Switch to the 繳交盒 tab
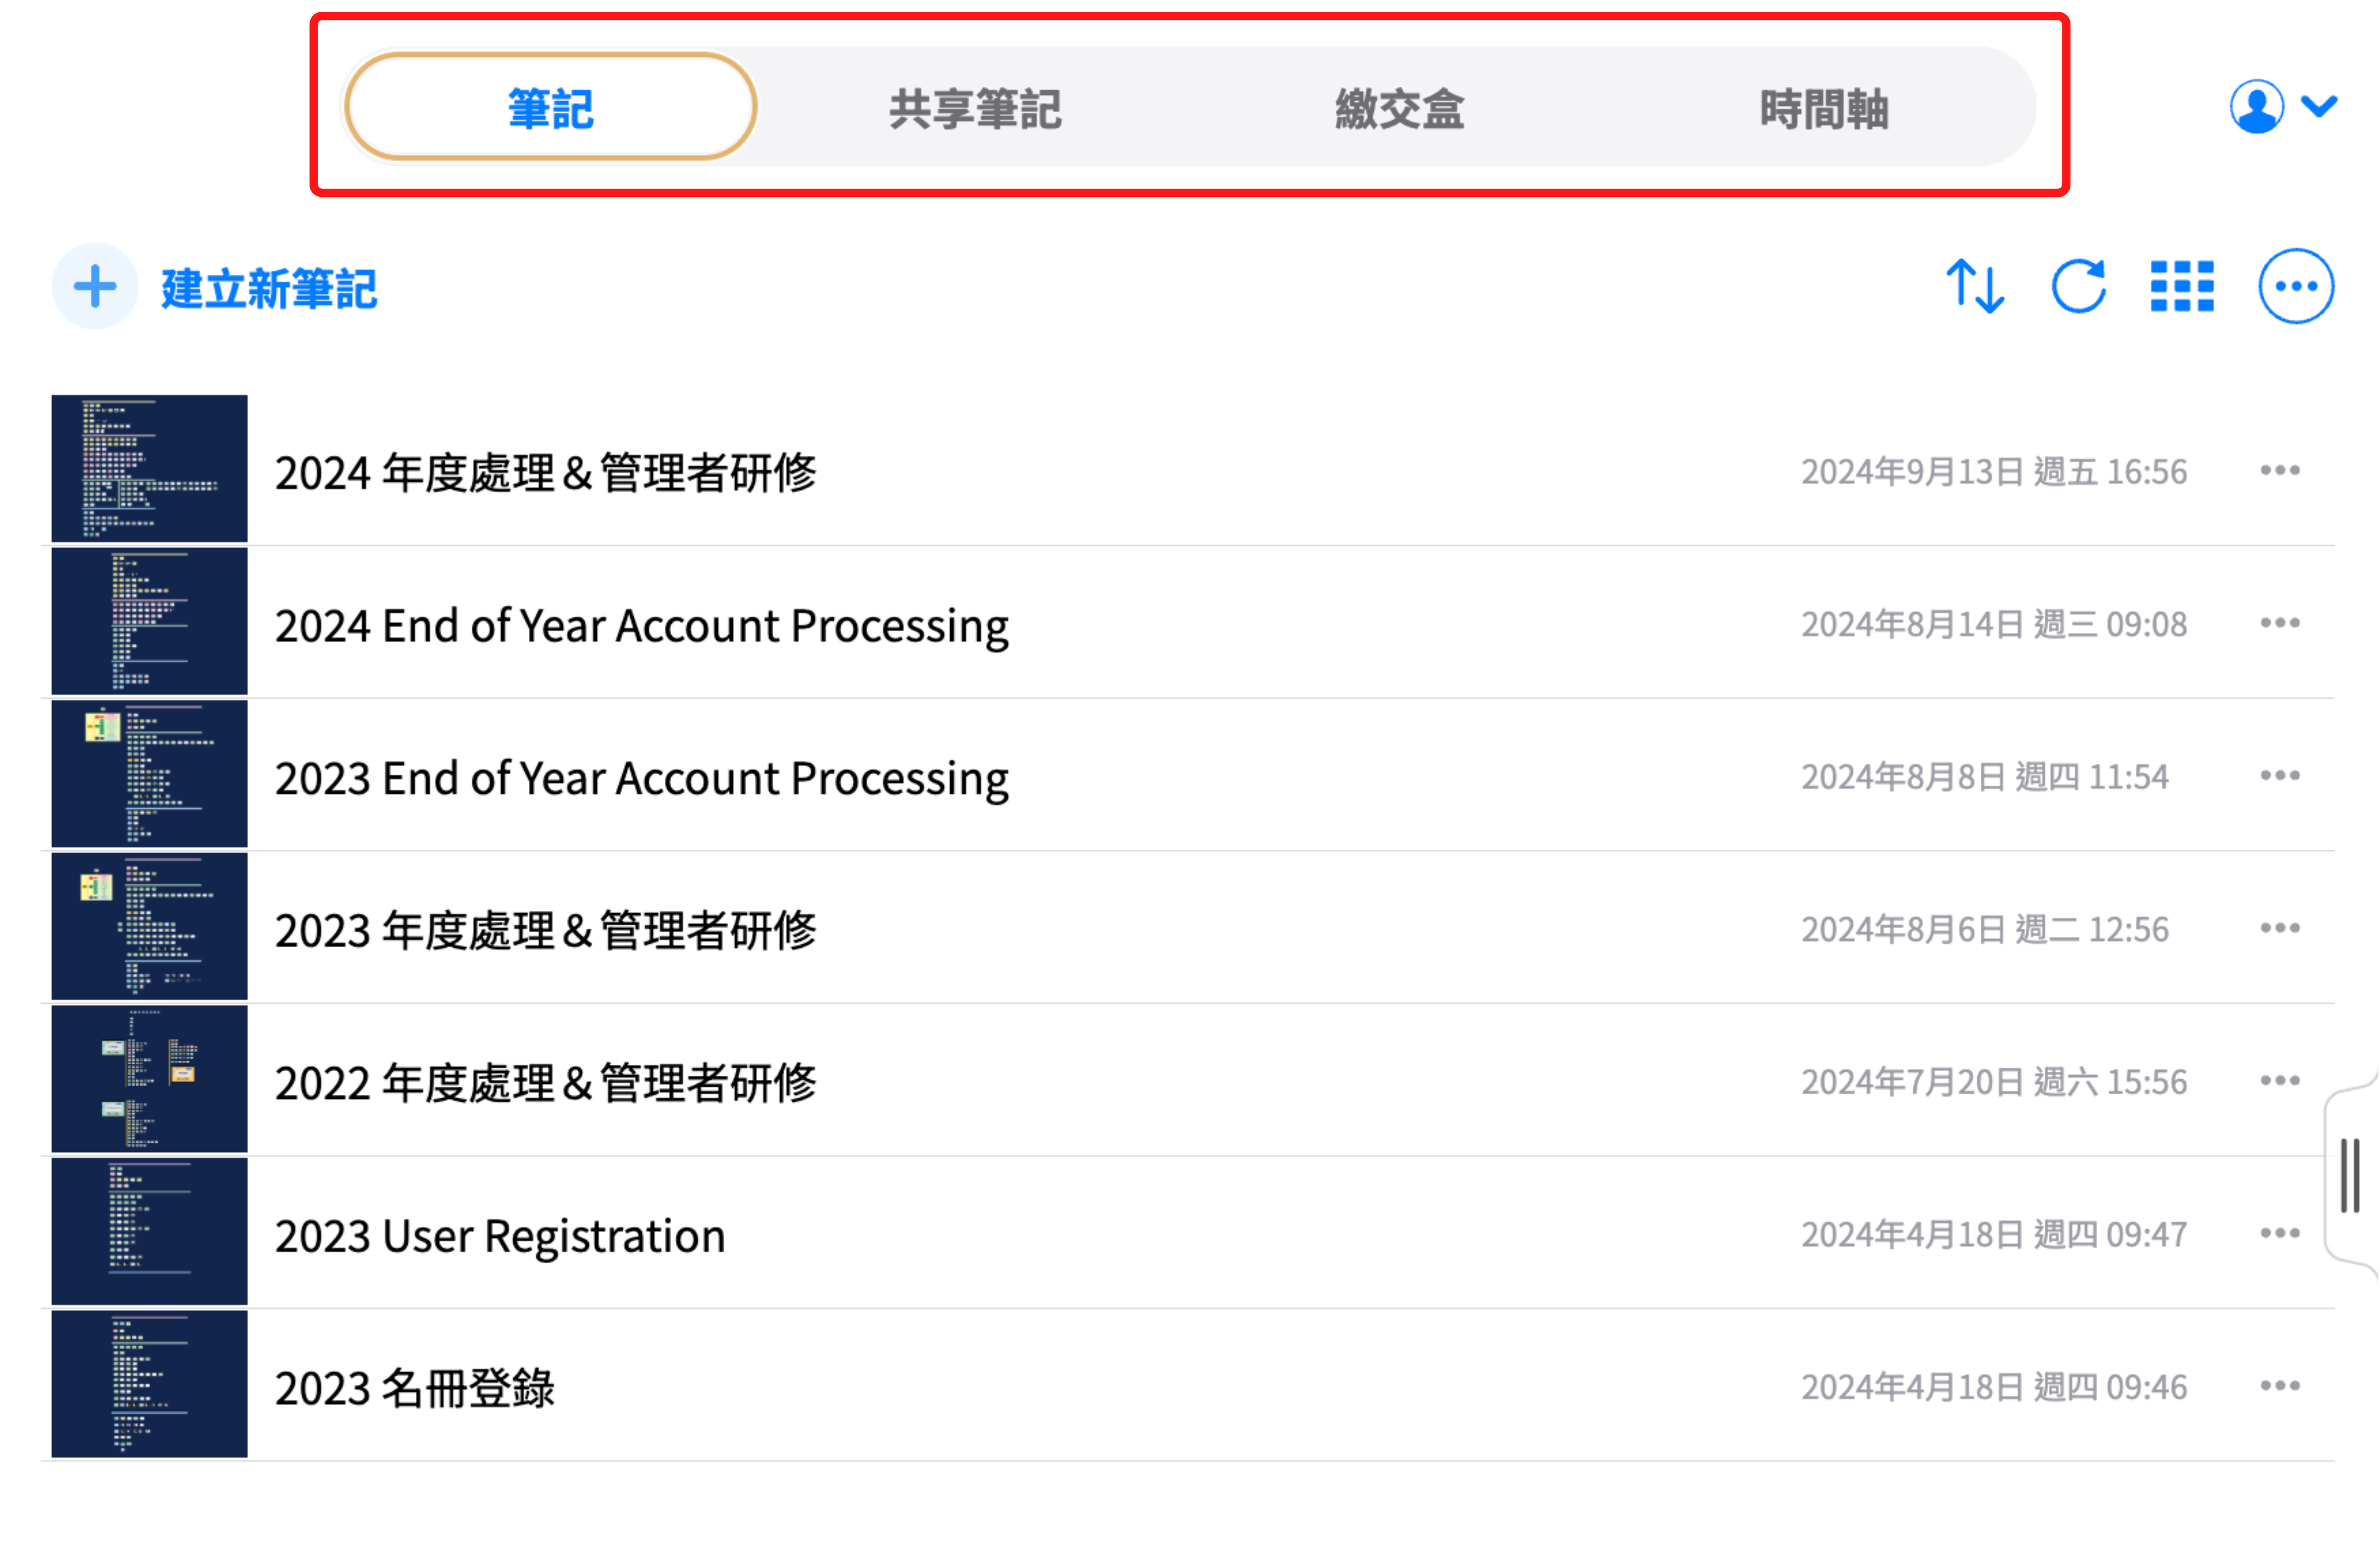 point(1399,108)
